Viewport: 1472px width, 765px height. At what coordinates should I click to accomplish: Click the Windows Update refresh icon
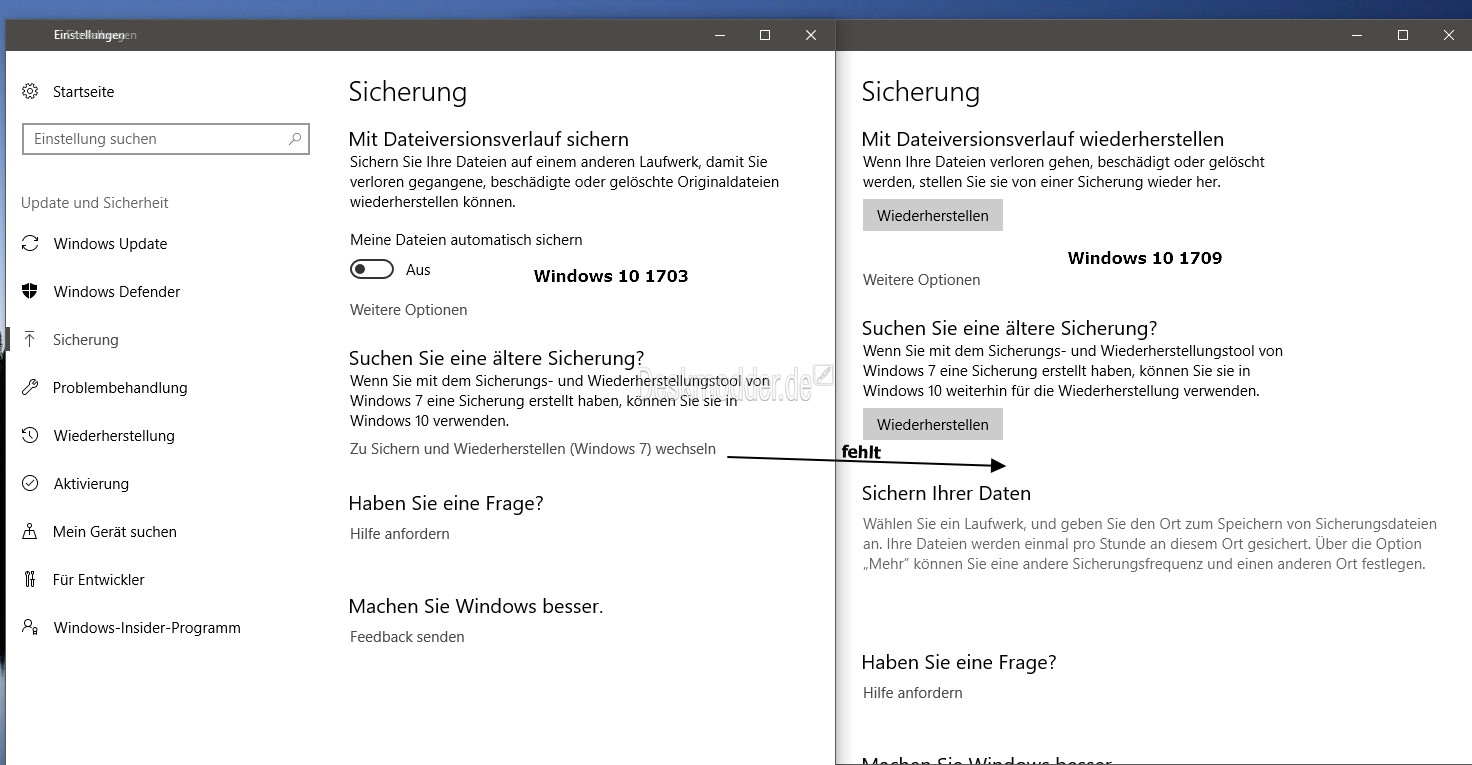pyautogui.click(x=30, y=243)
